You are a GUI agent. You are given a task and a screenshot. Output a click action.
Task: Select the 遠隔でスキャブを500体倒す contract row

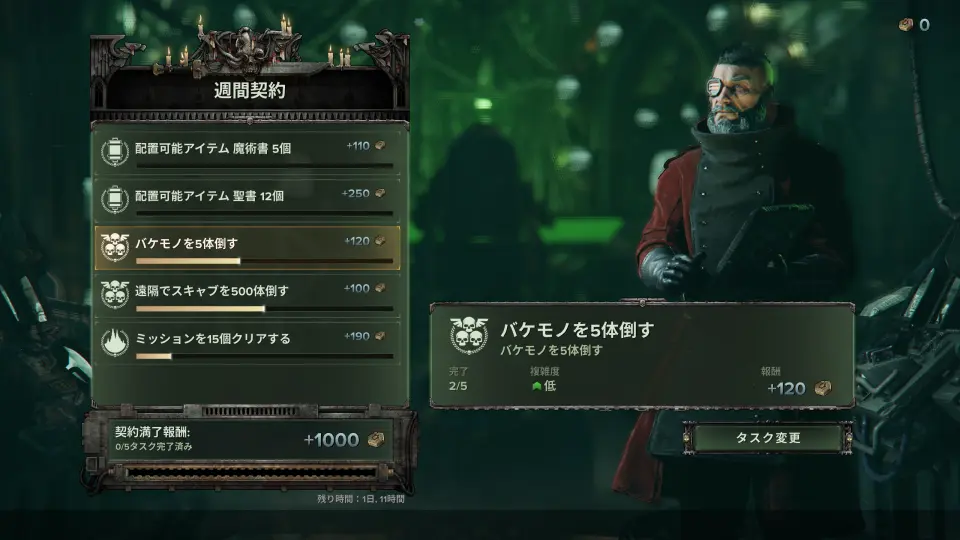tap(247, 295)
